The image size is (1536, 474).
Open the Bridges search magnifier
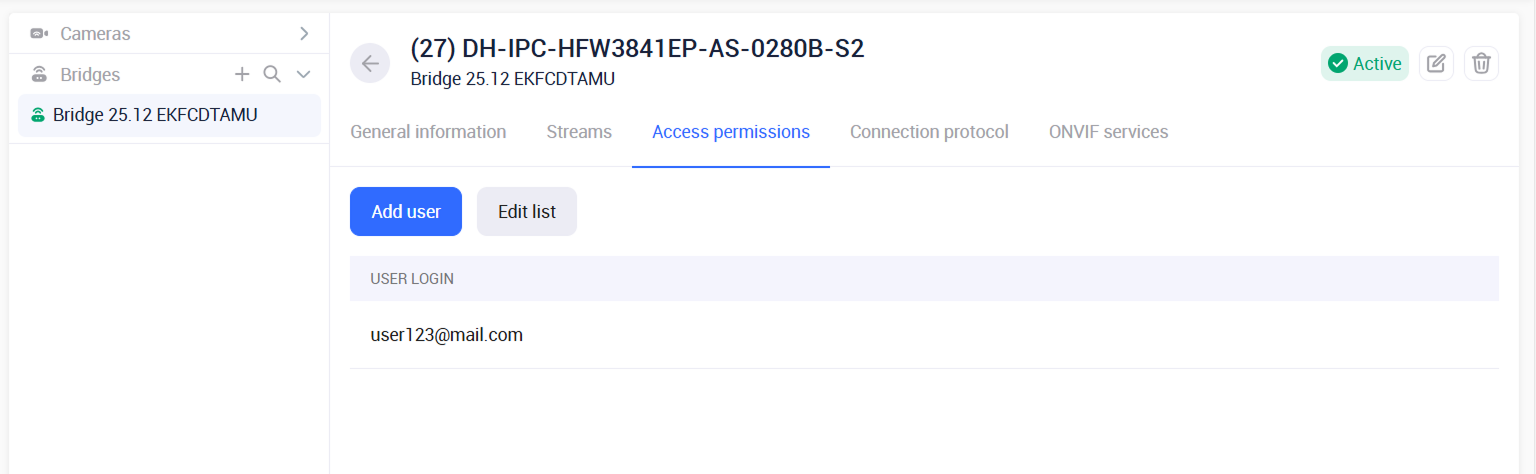click(272, 74)
